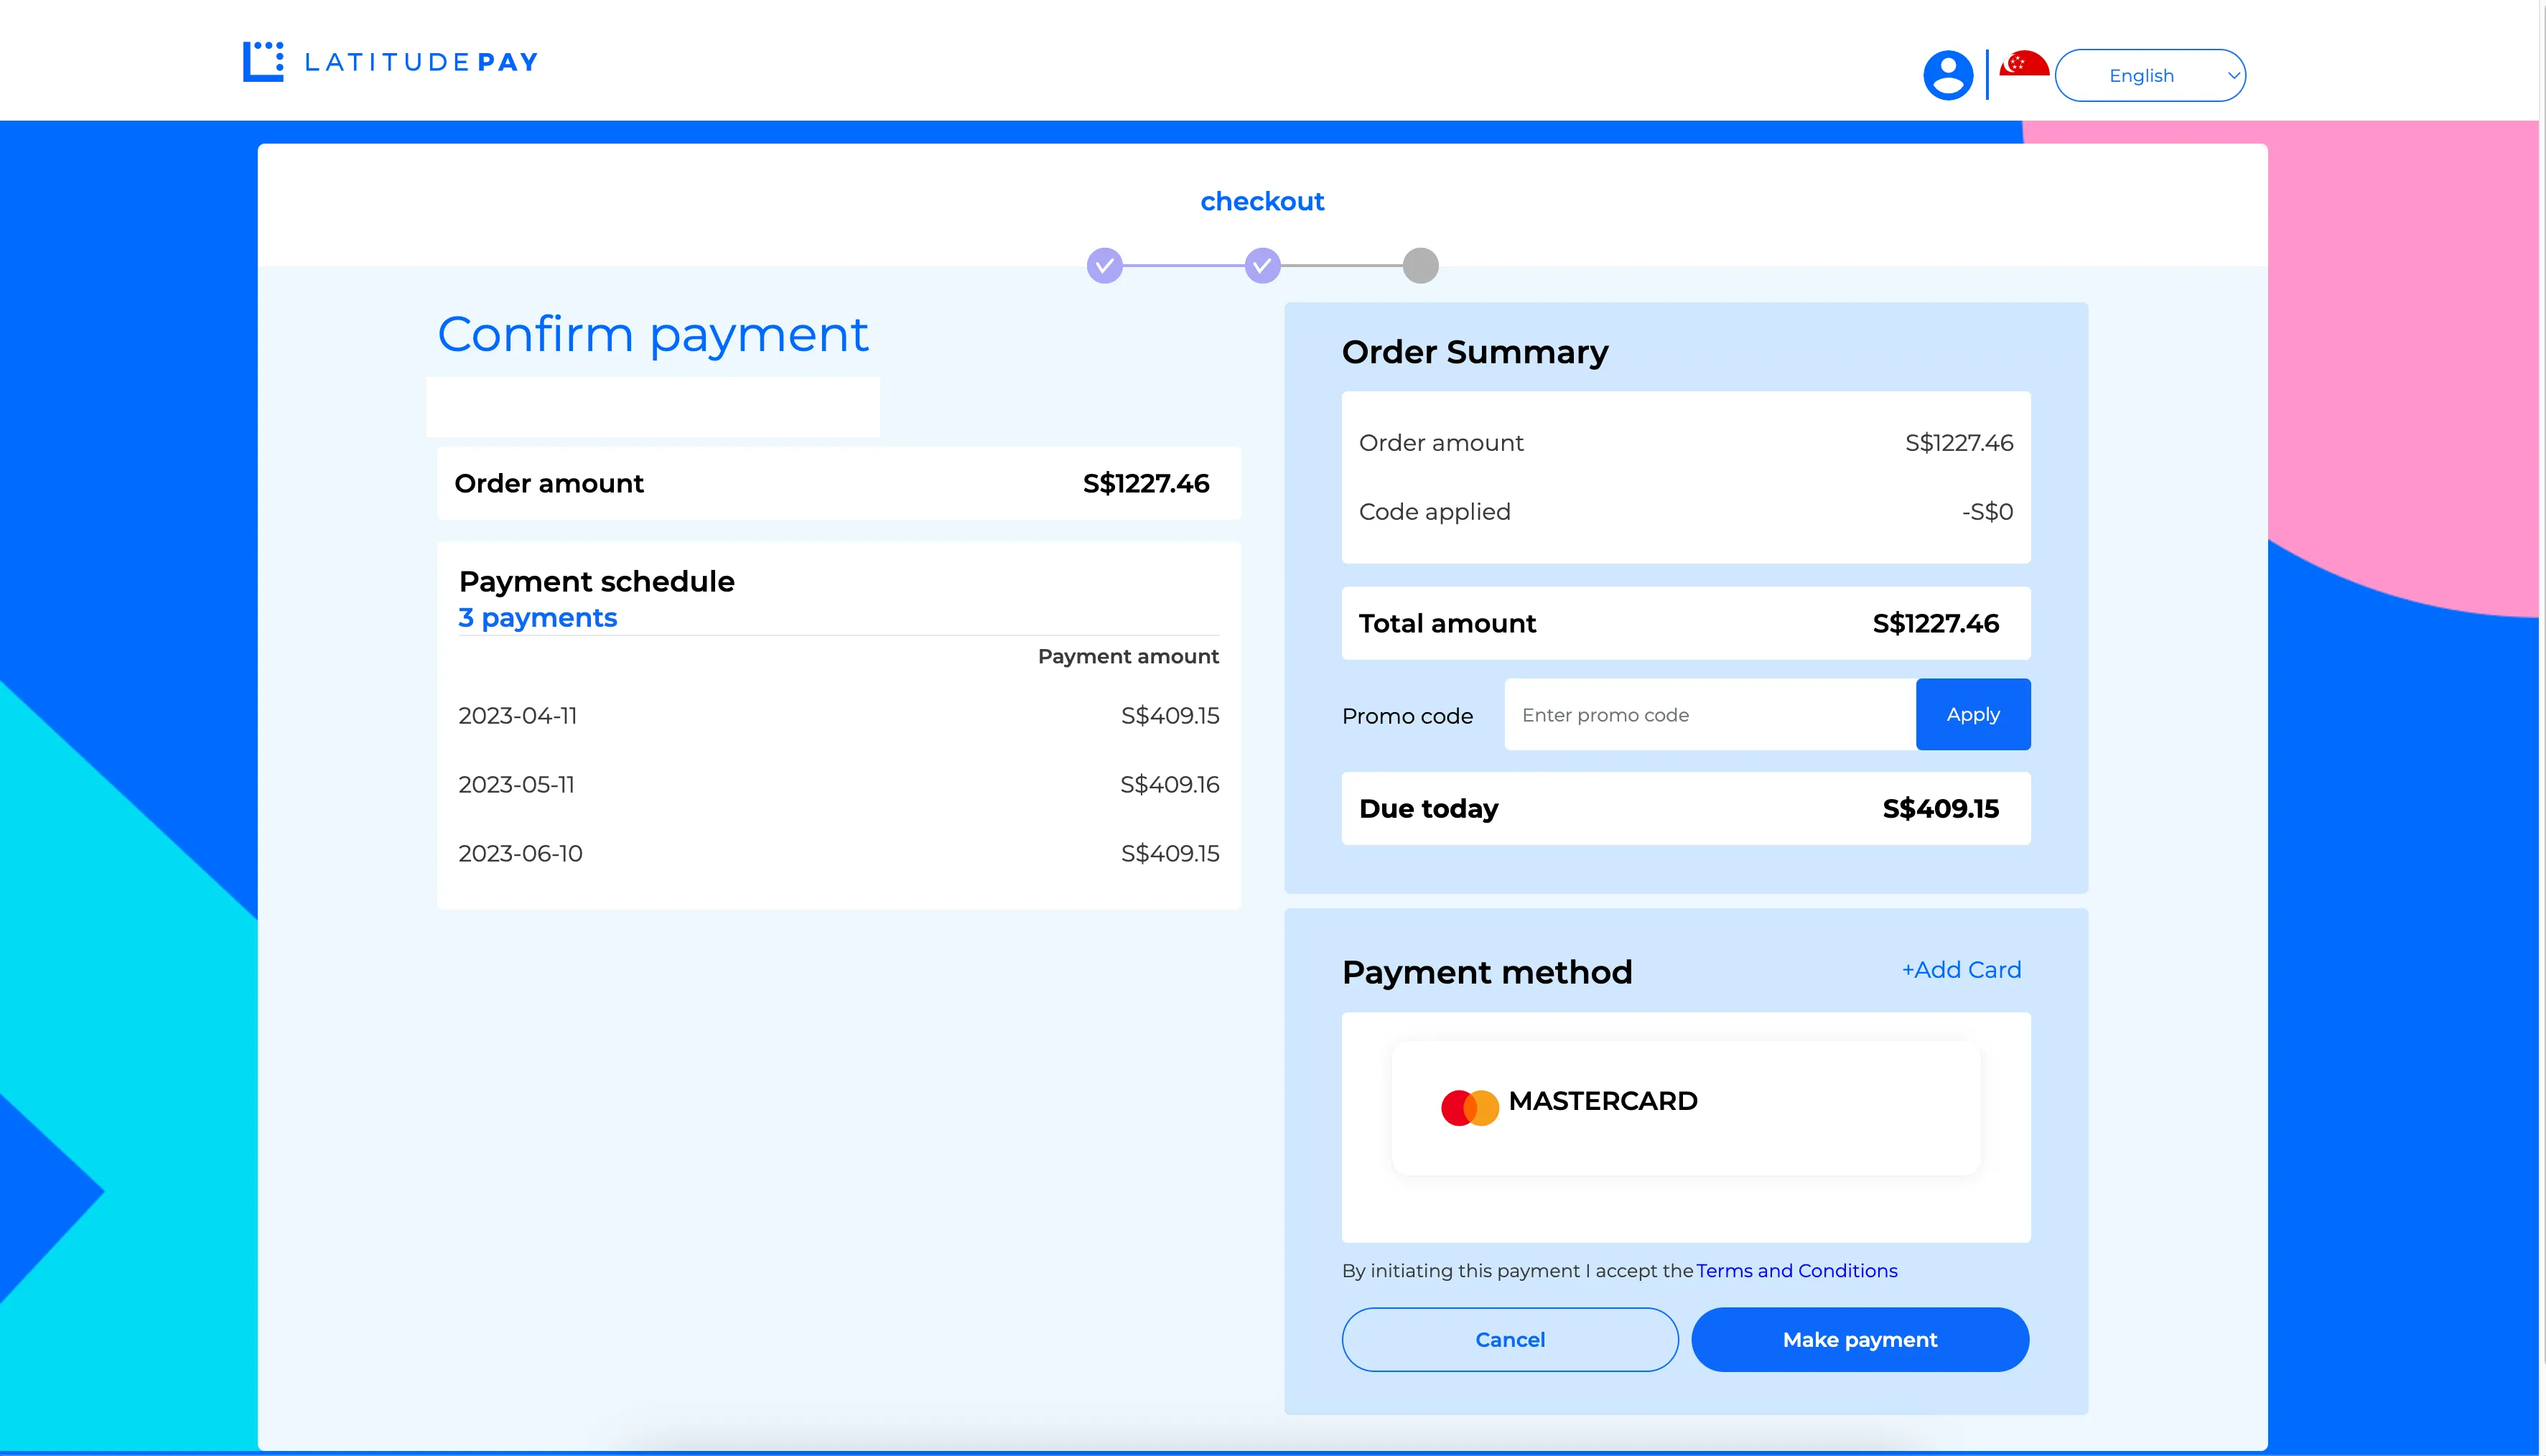
Task: Click the Order Summary heading
Action: (x=1475, y=352)
